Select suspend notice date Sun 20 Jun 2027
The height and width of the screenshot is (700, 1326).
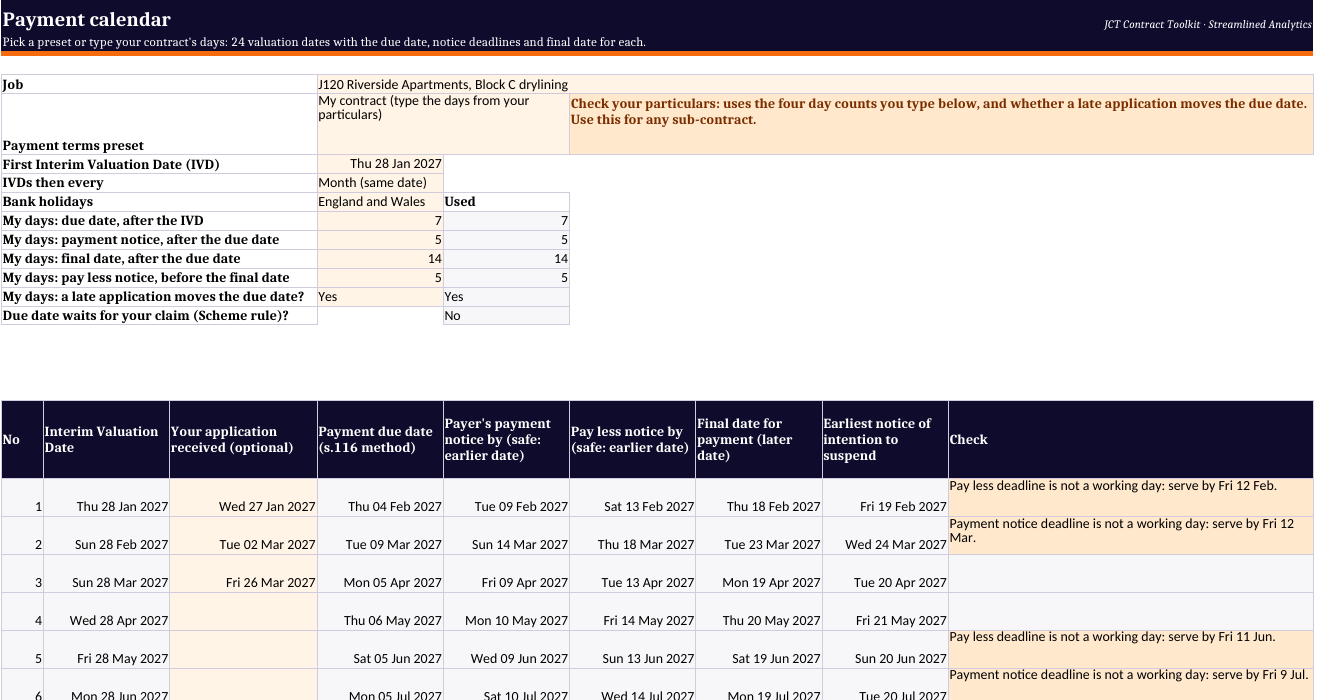click(x=884, y=650)
